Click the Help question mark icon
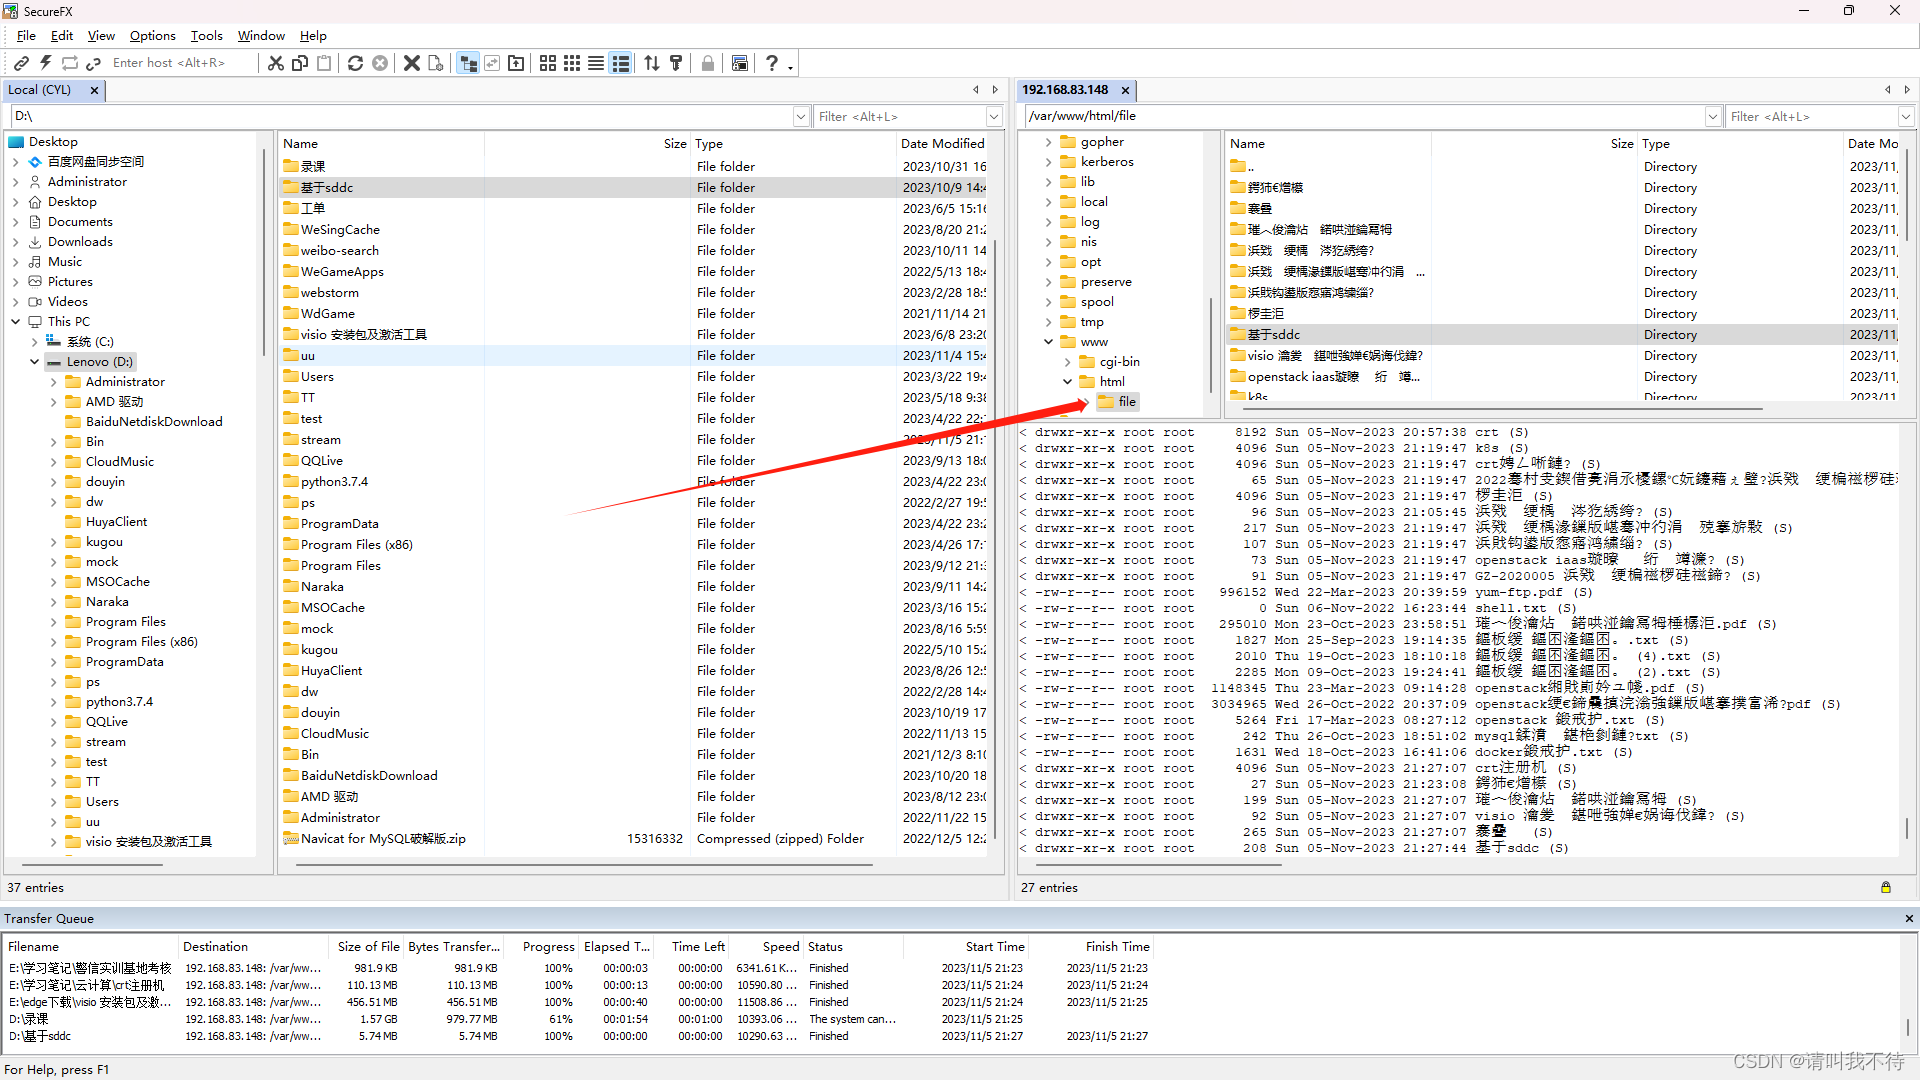The image size is (1920, 1080). pos(771,63)
